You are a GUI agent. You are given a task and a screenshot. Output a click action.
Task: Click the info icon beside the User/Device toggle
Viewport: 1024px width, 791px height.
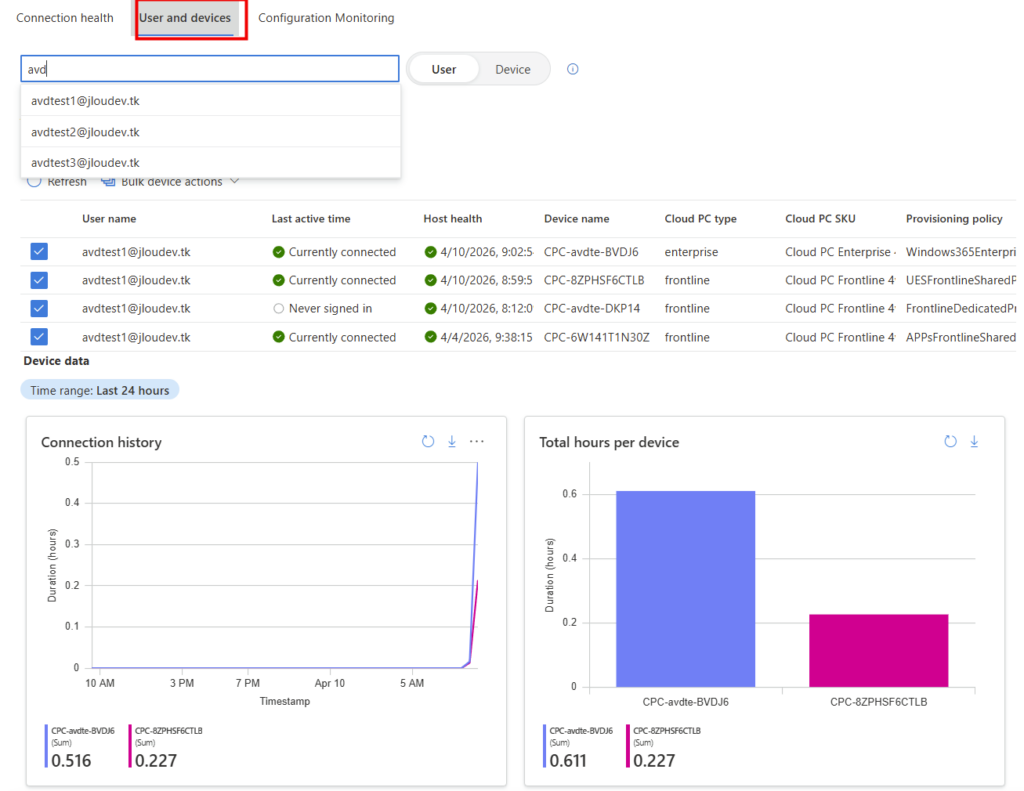click(x=573, y=69)
